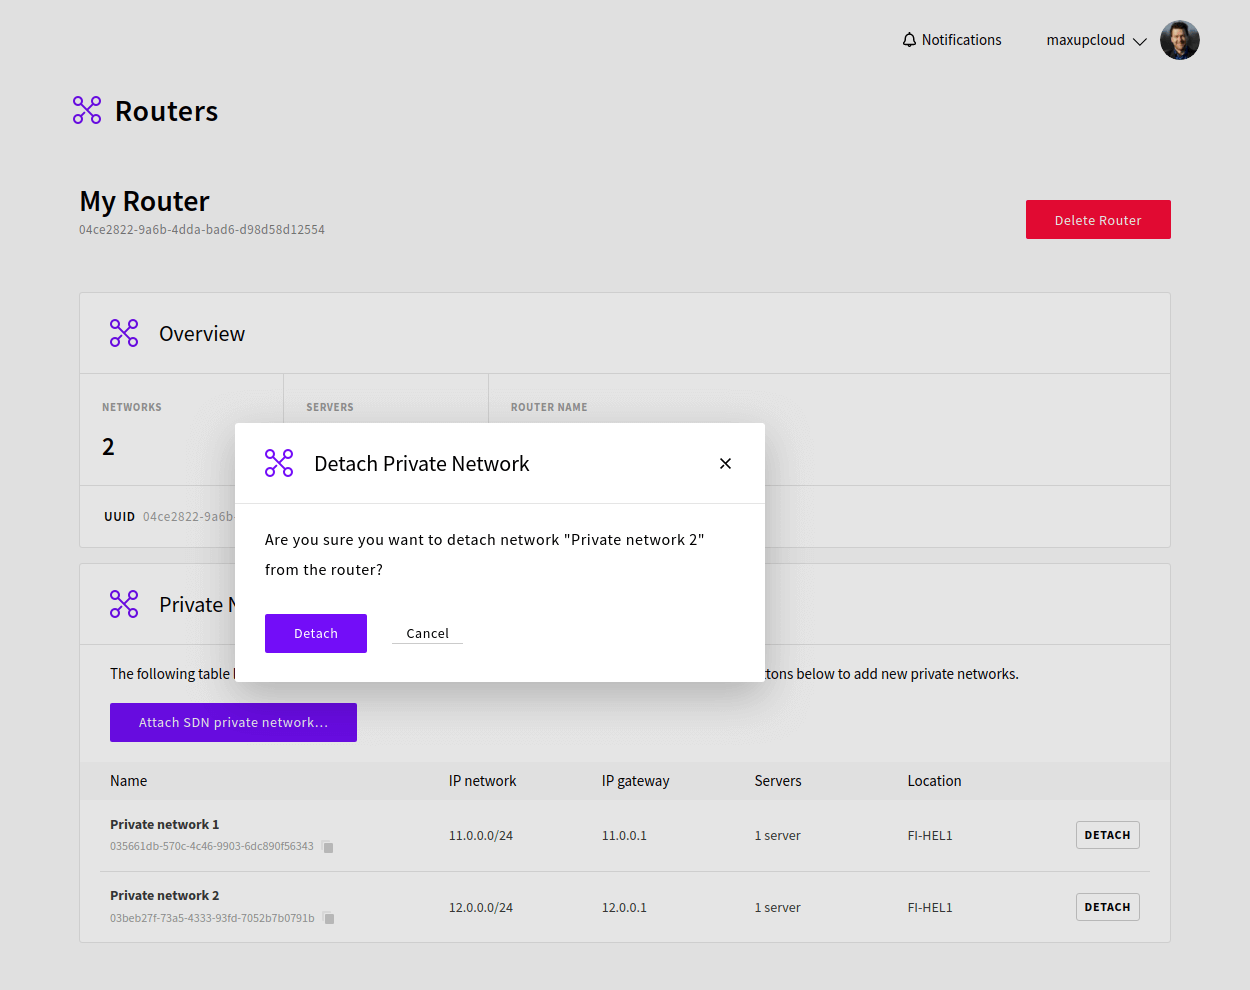Click the Detach Private Network dialog icon

tap(279, 463)
